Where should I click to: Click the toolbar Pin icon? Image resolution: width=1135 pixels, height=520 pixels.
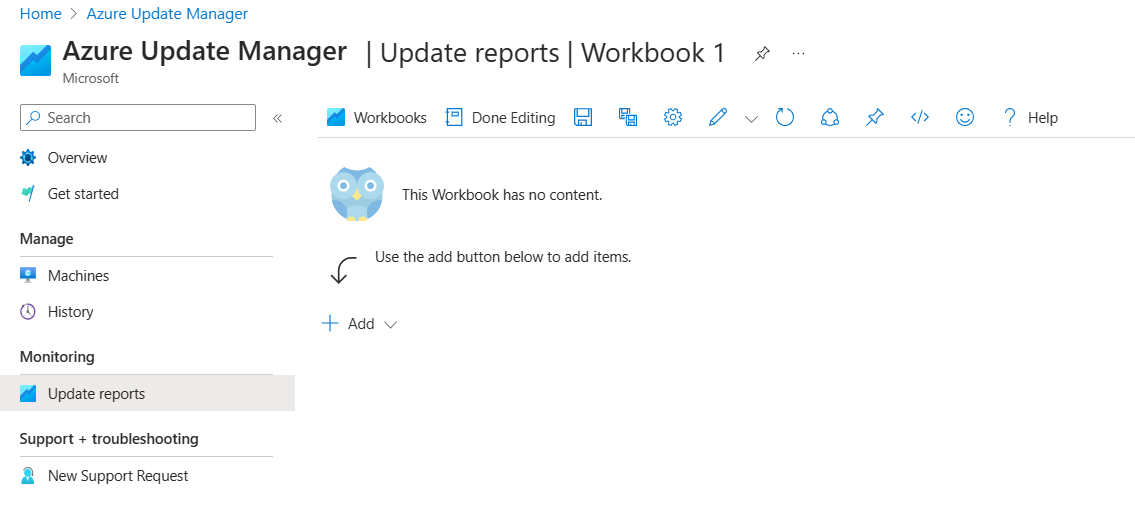874,117
